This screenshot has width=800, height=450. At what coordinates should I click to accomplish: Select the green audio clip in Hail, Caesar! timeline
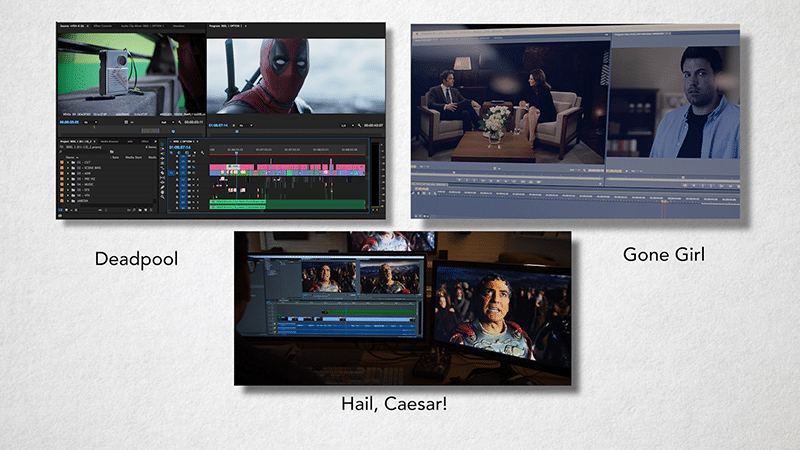pos(371,312)
